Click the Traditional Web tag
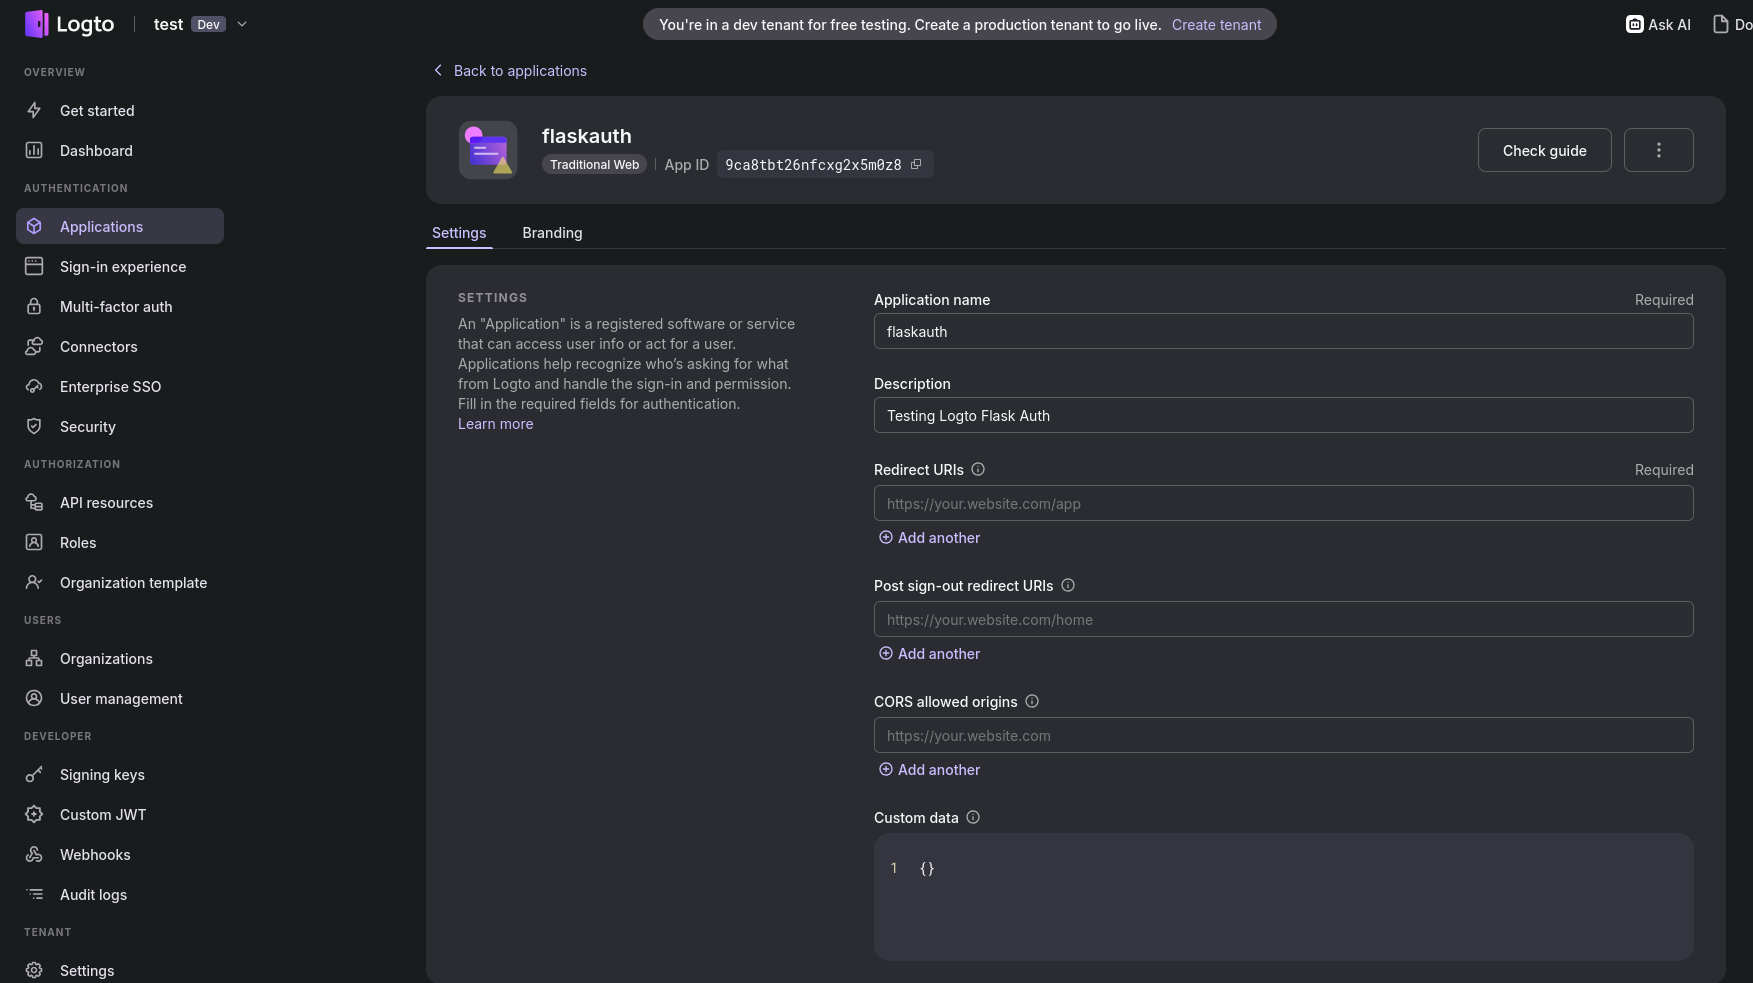Image resolution: width=1753 pixels, height=983 pixels. 594,165
